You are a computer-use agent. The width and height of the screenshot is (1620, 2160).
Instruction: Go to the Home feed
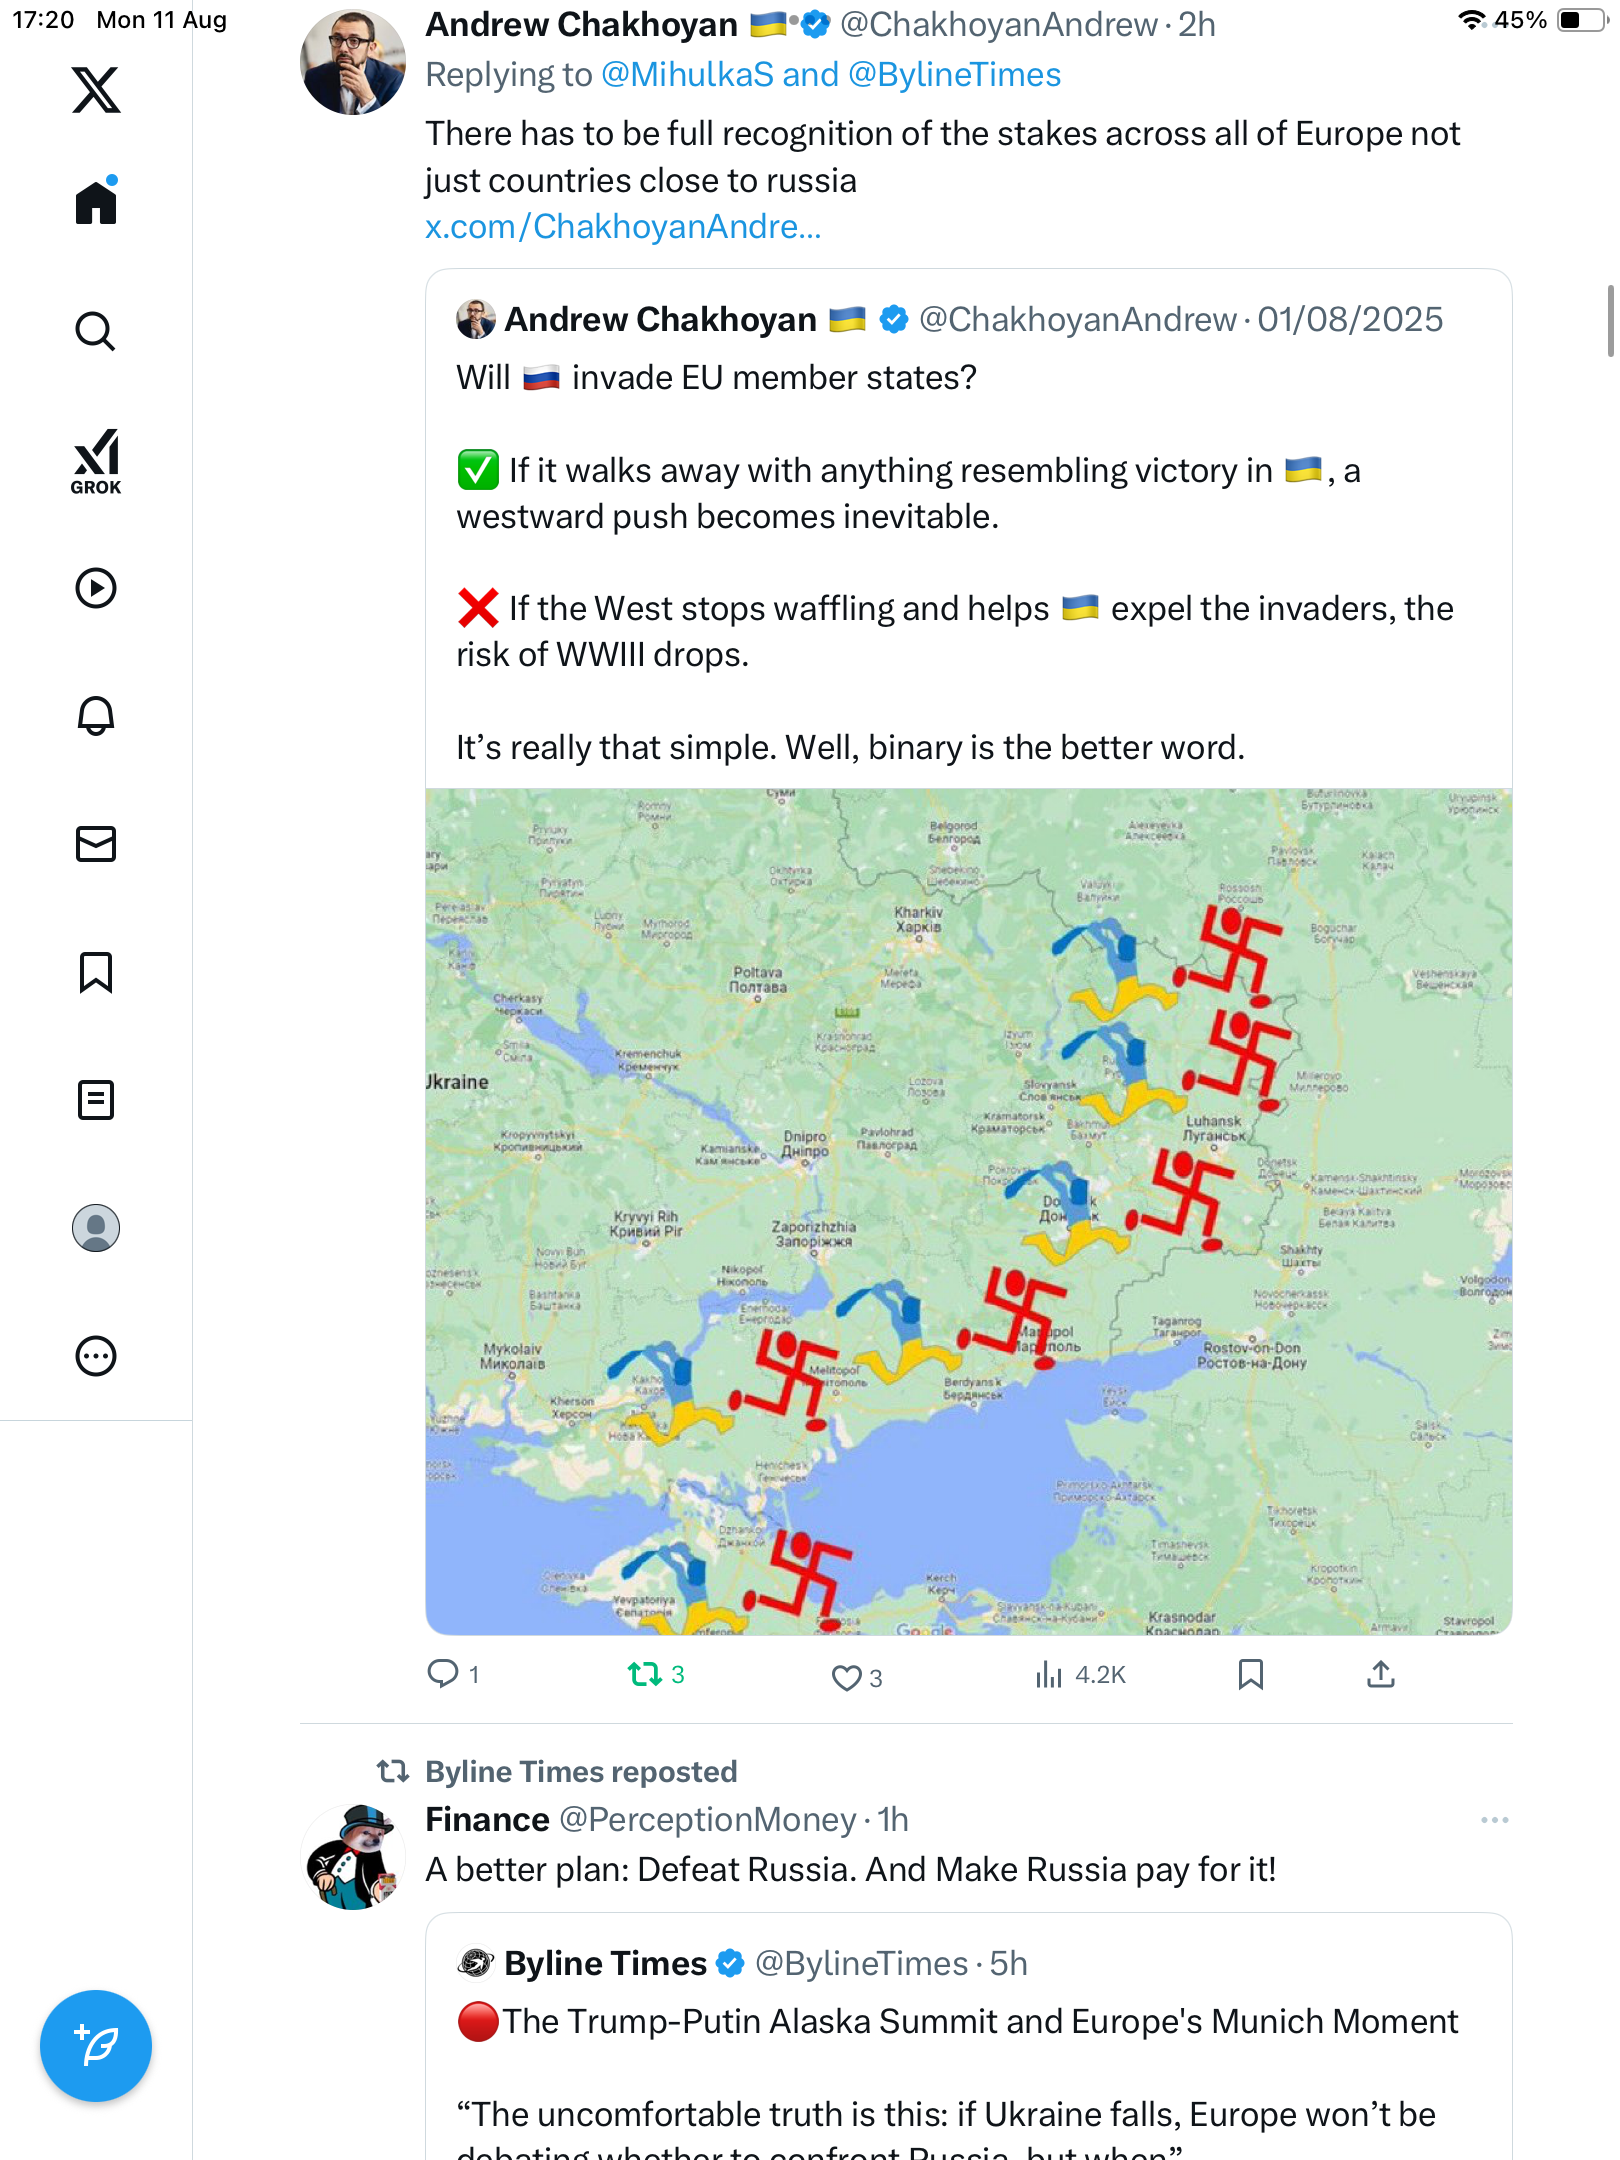point(96,202)
